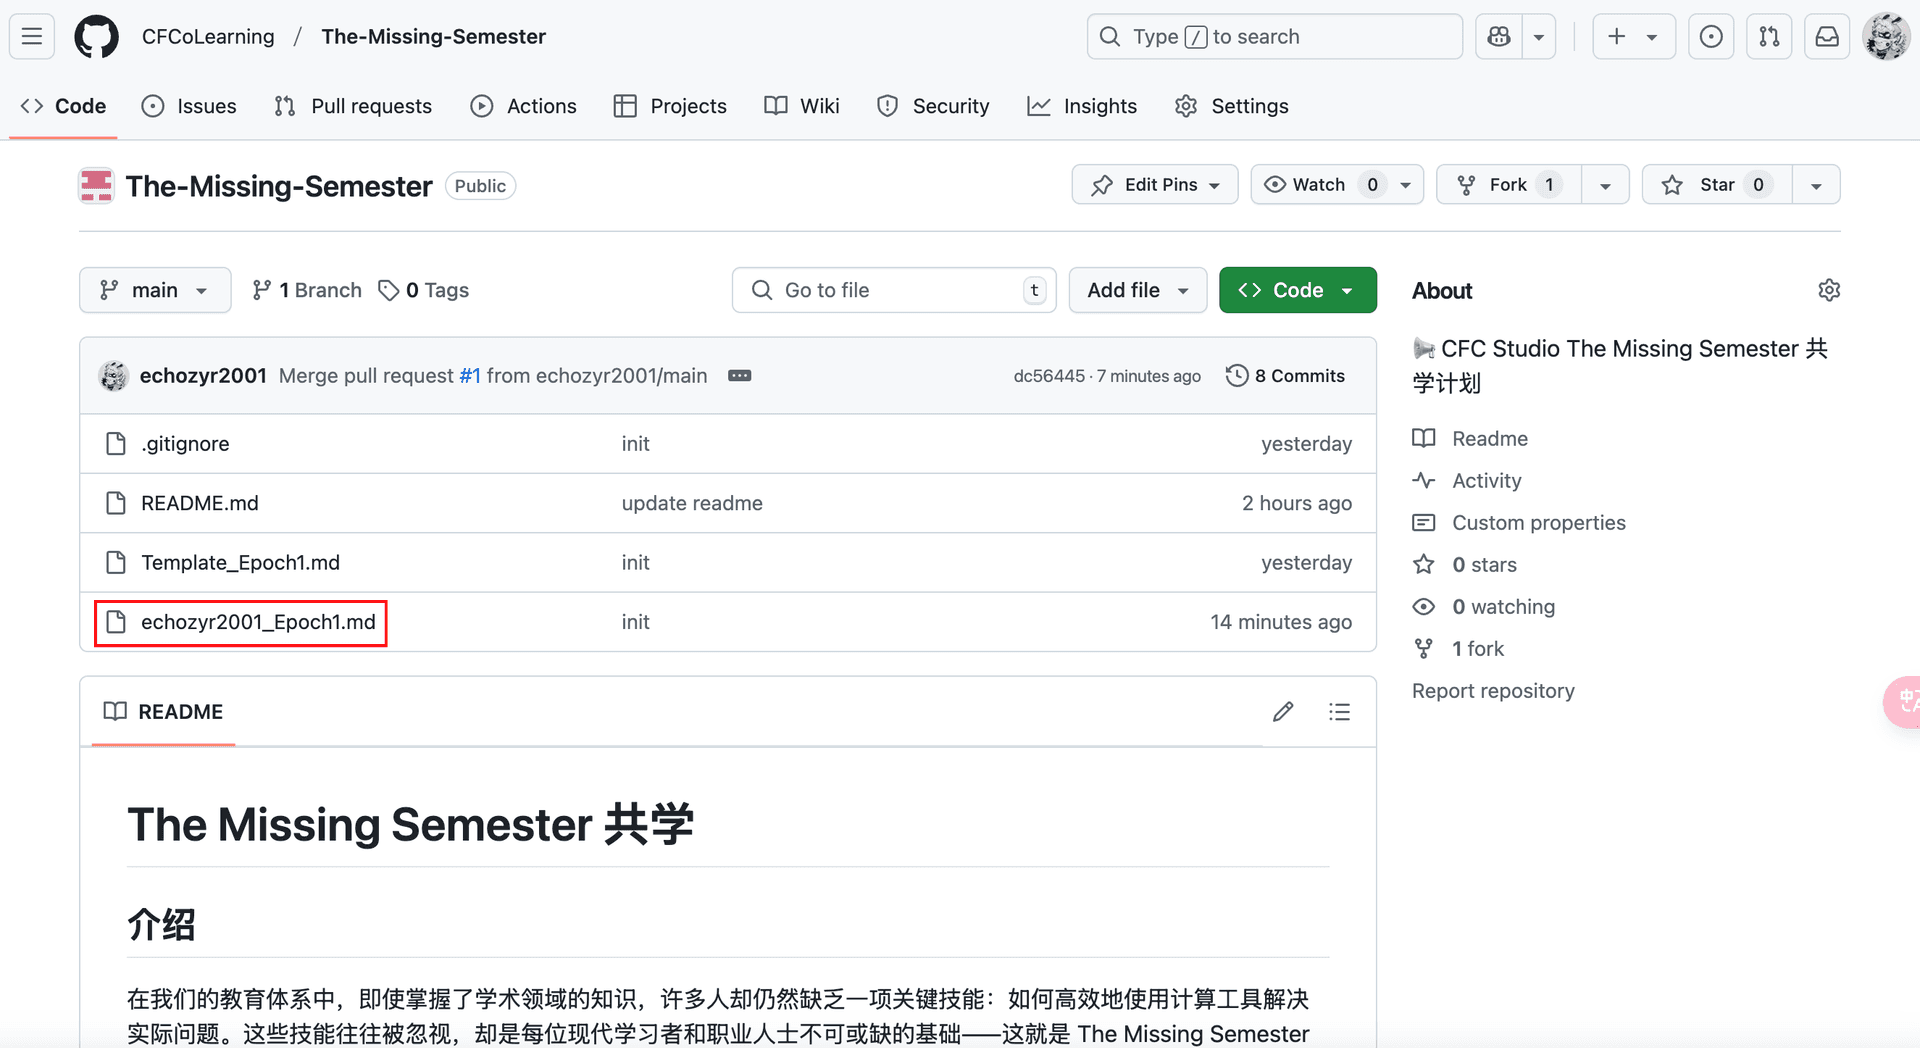The image size is (1920, 1048).
Task: Open the green Code dropdown
Action: coord(1297,290)
